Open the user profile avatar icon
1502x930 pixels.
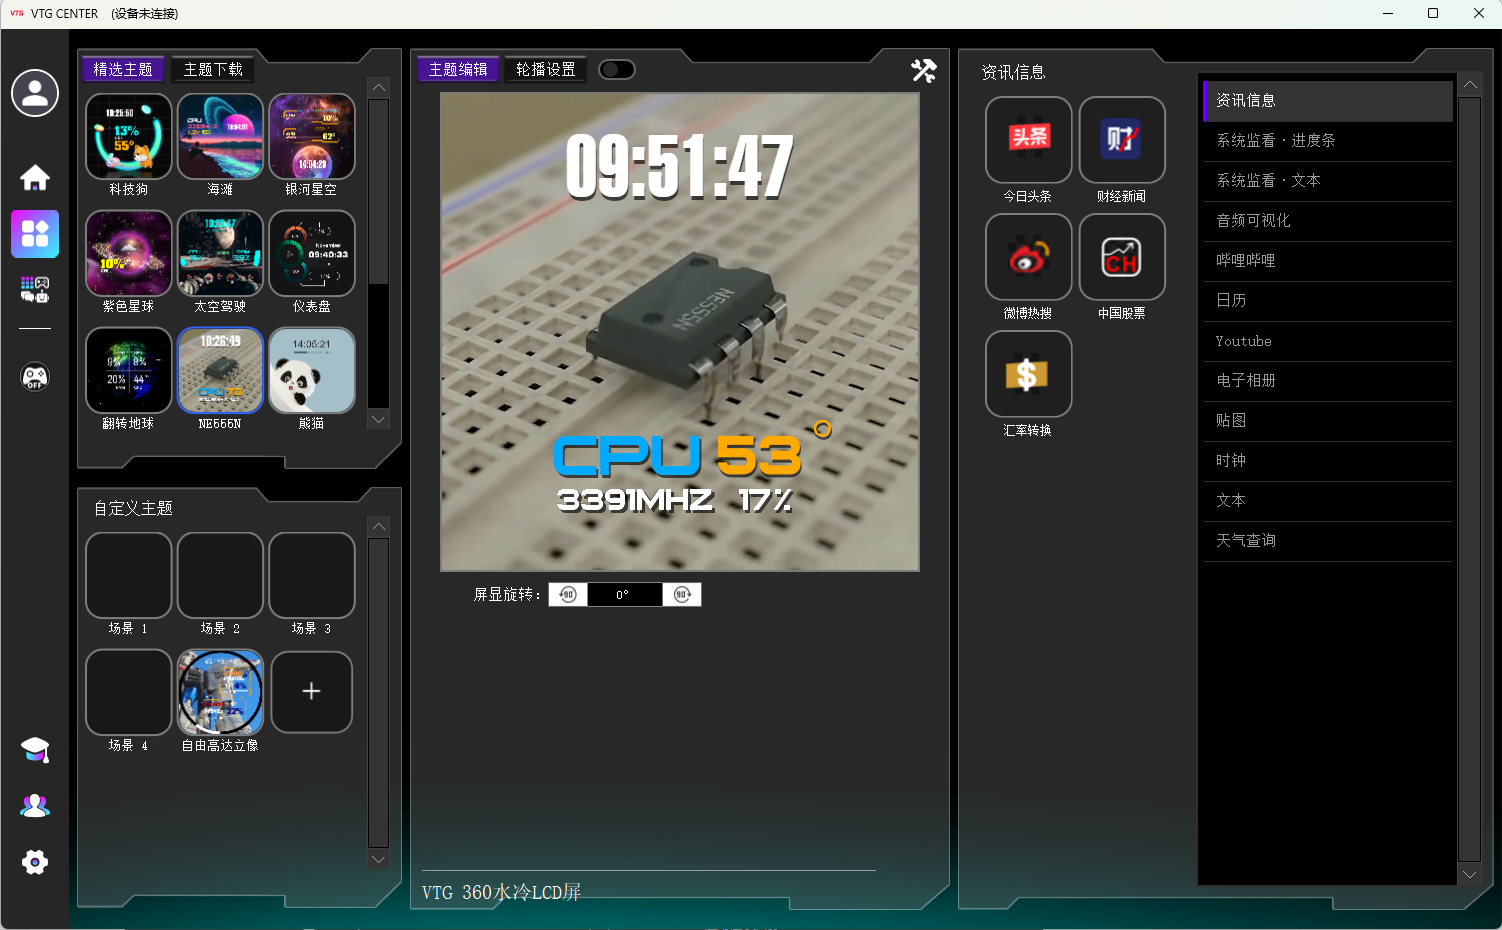35,93
